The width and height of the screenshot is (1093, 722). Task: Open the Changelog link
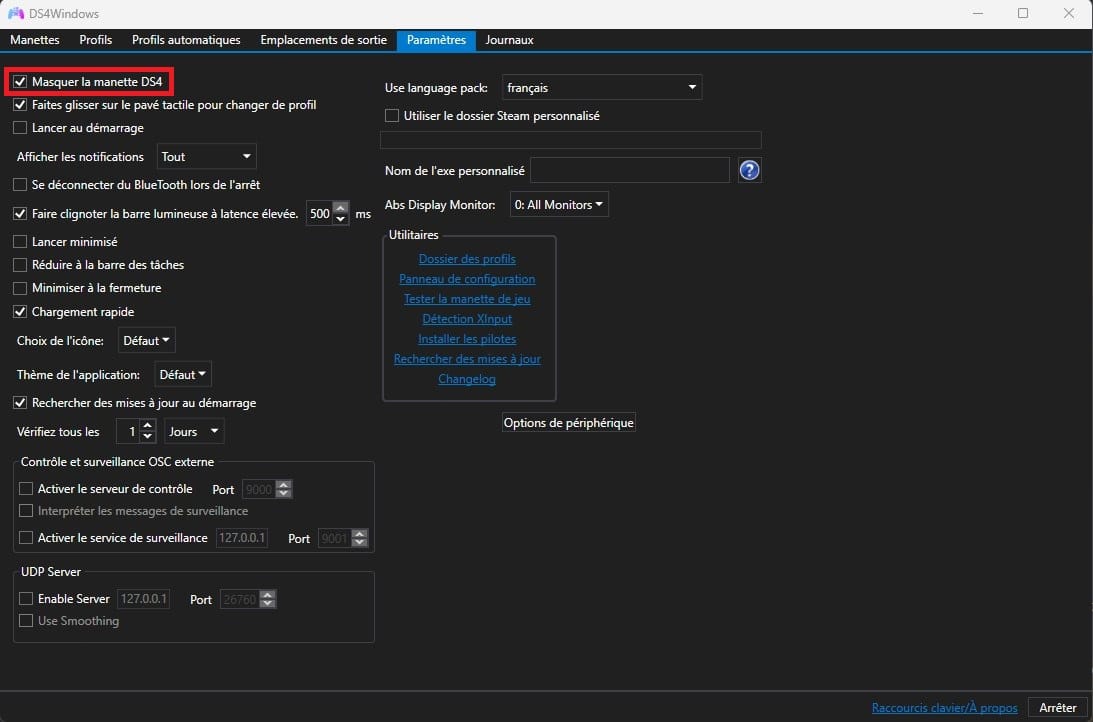467,379
